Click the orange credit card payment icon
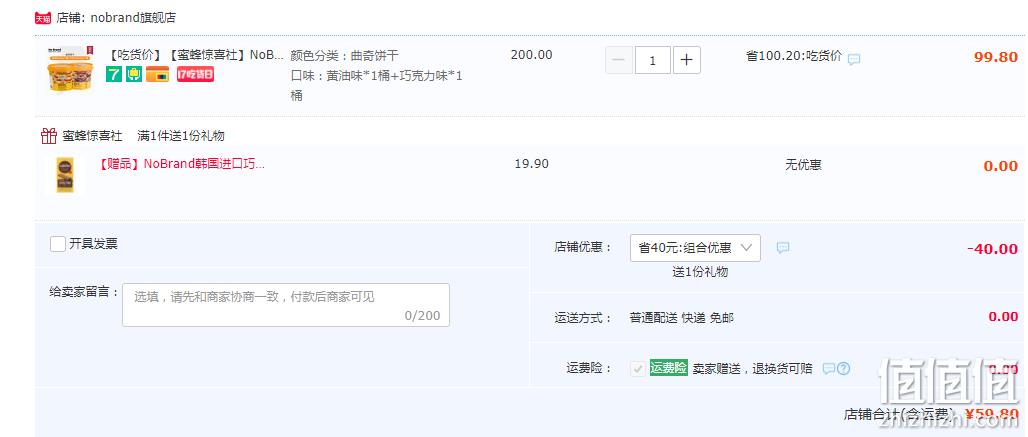1028x437 pixels. (157, 74)
